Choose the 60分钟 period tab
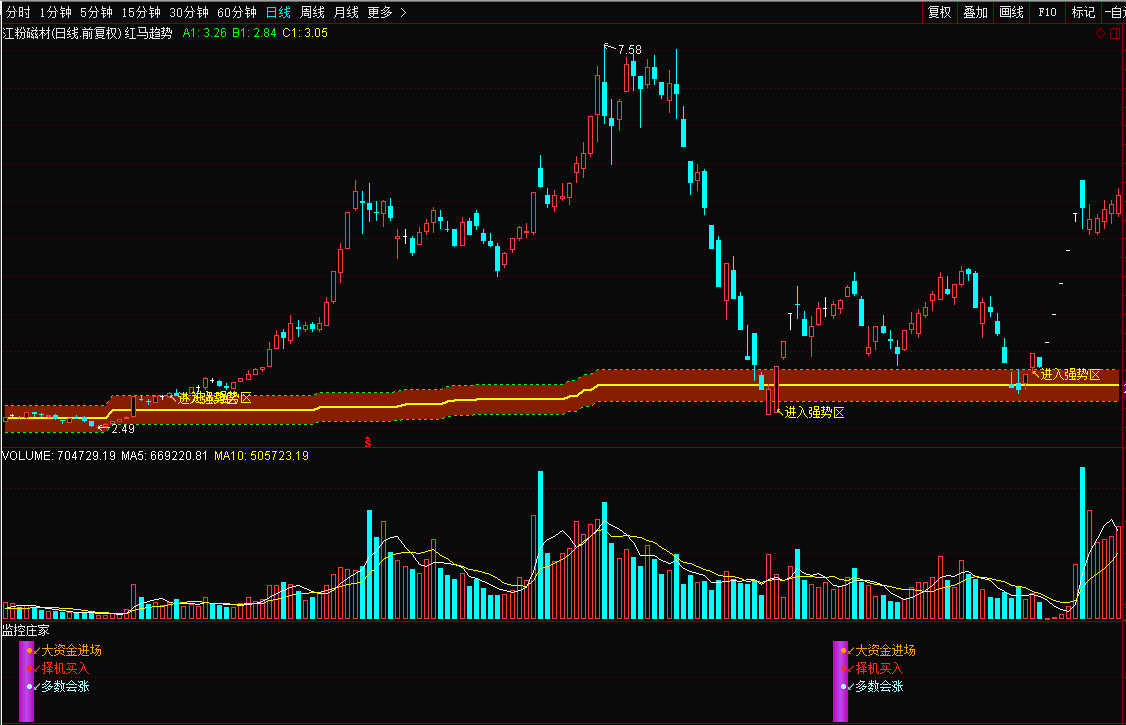Screen dimensions: 1126x725 coord(237,12)
